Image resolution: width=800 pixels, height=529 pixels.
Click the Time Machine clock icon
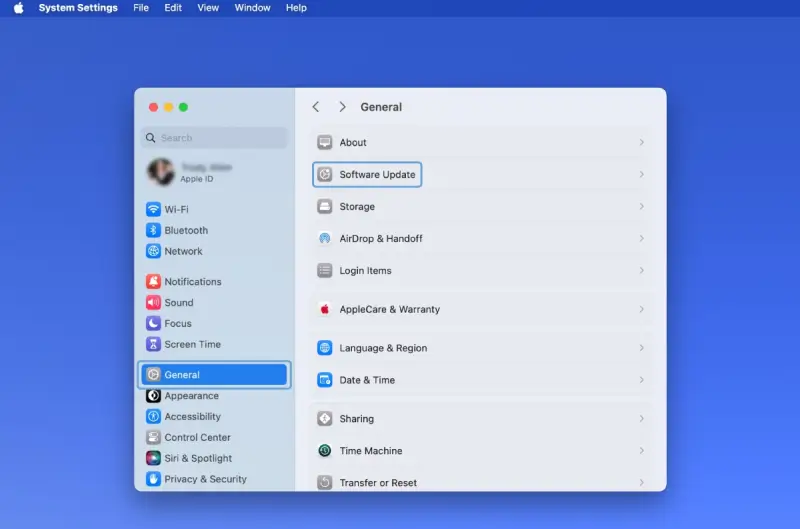[324, 450]
